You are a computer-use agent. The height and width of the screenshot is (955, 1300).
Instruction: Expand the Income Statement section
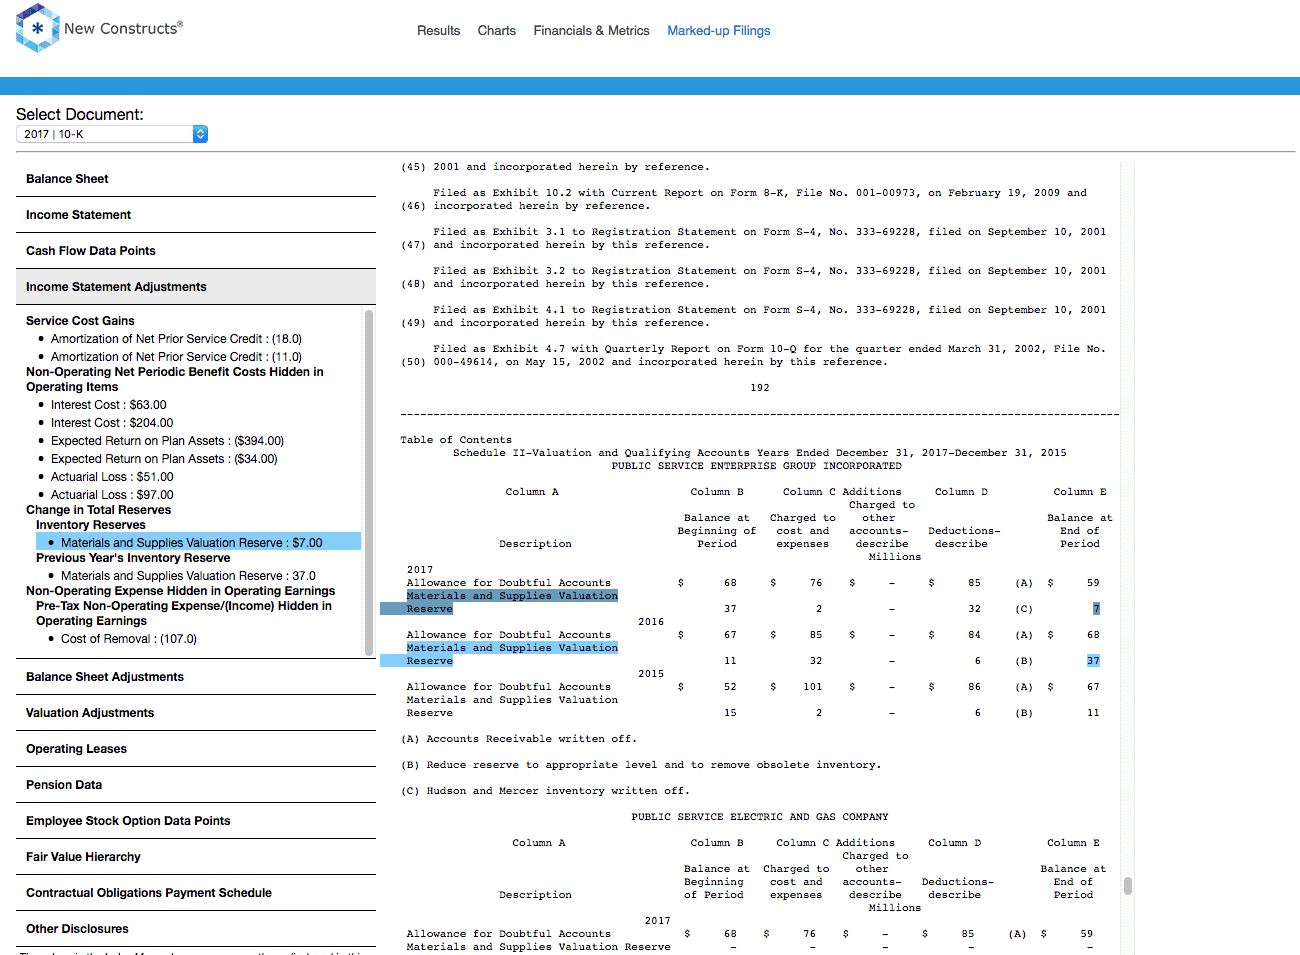(196, 215)
